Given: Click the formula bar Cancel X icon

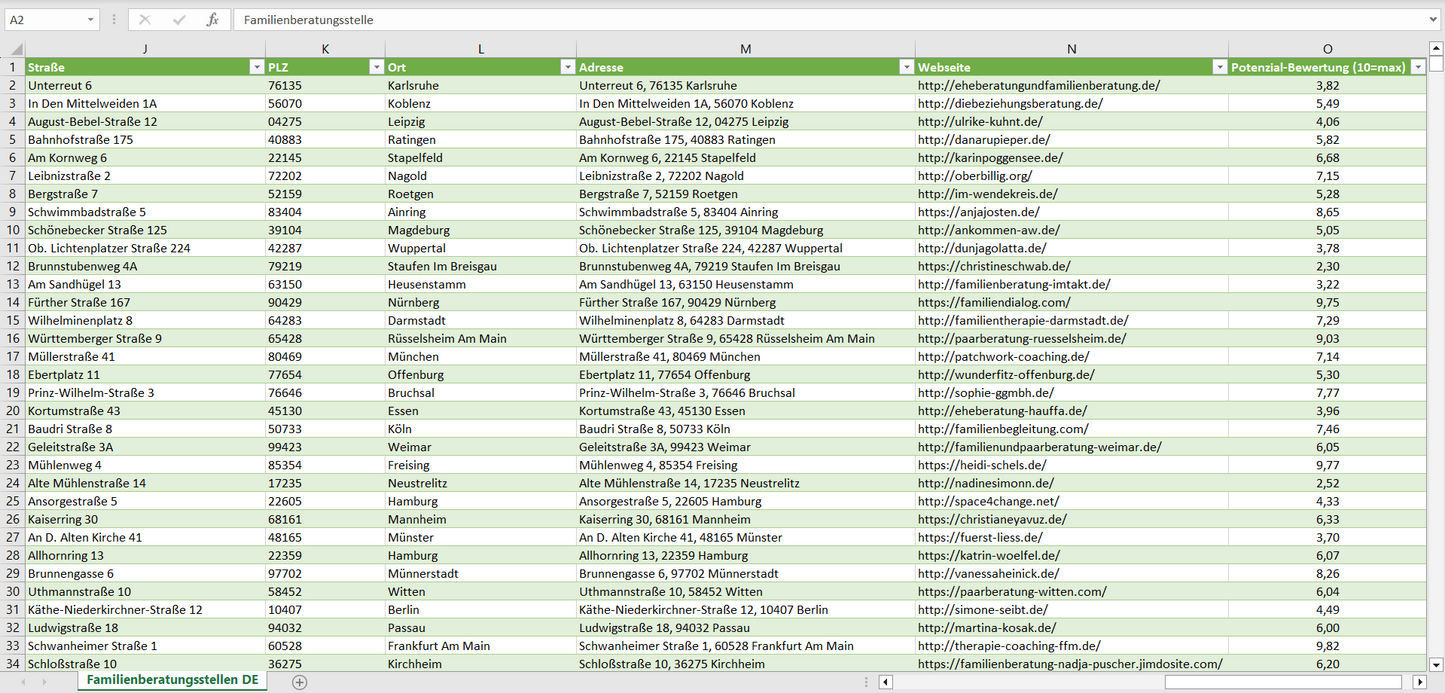Looking at the screenshot, I should pyautogui.click(x=145, y=20).
